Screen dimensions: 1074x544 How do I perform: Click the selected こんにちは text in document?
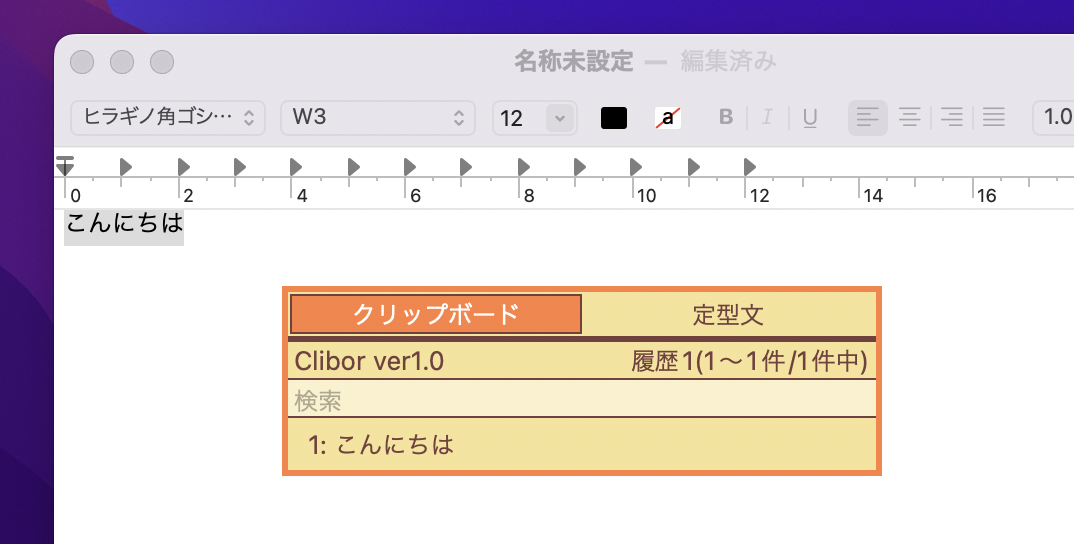[x=124, y=223]
